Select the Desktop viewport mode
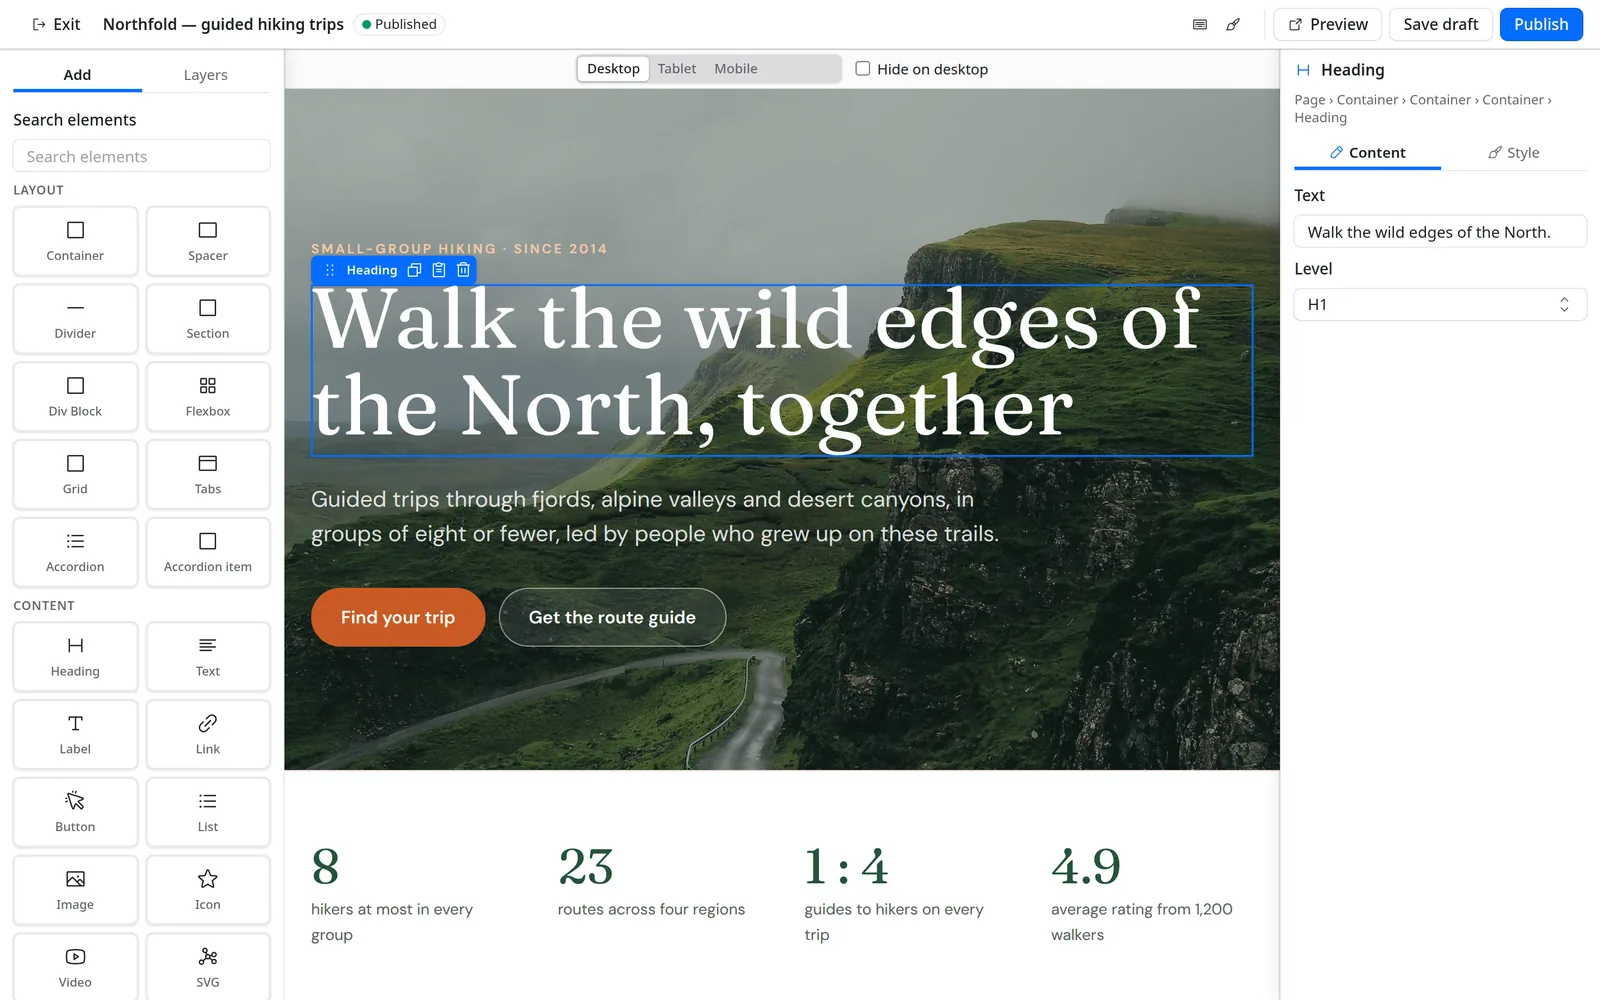1600x1000 pixels. 613,69
